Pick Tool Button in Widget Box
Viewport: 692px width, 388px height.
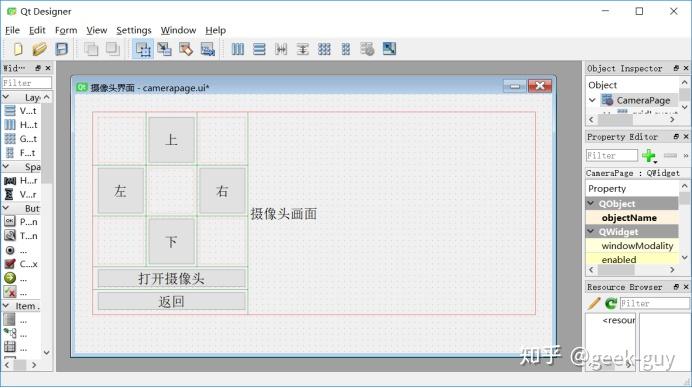(x=21, y=236)
